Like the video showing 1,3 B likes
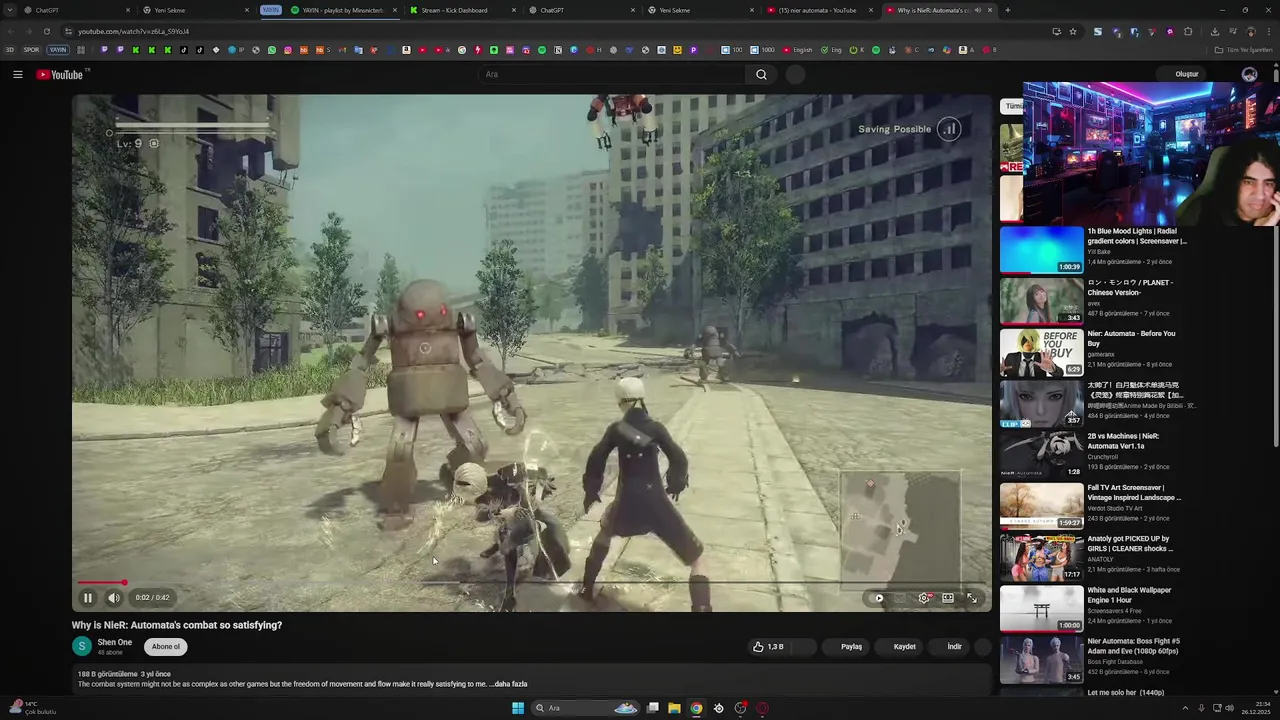The image size is (1280, 720). pyautogui.click(x=769, y=647)
